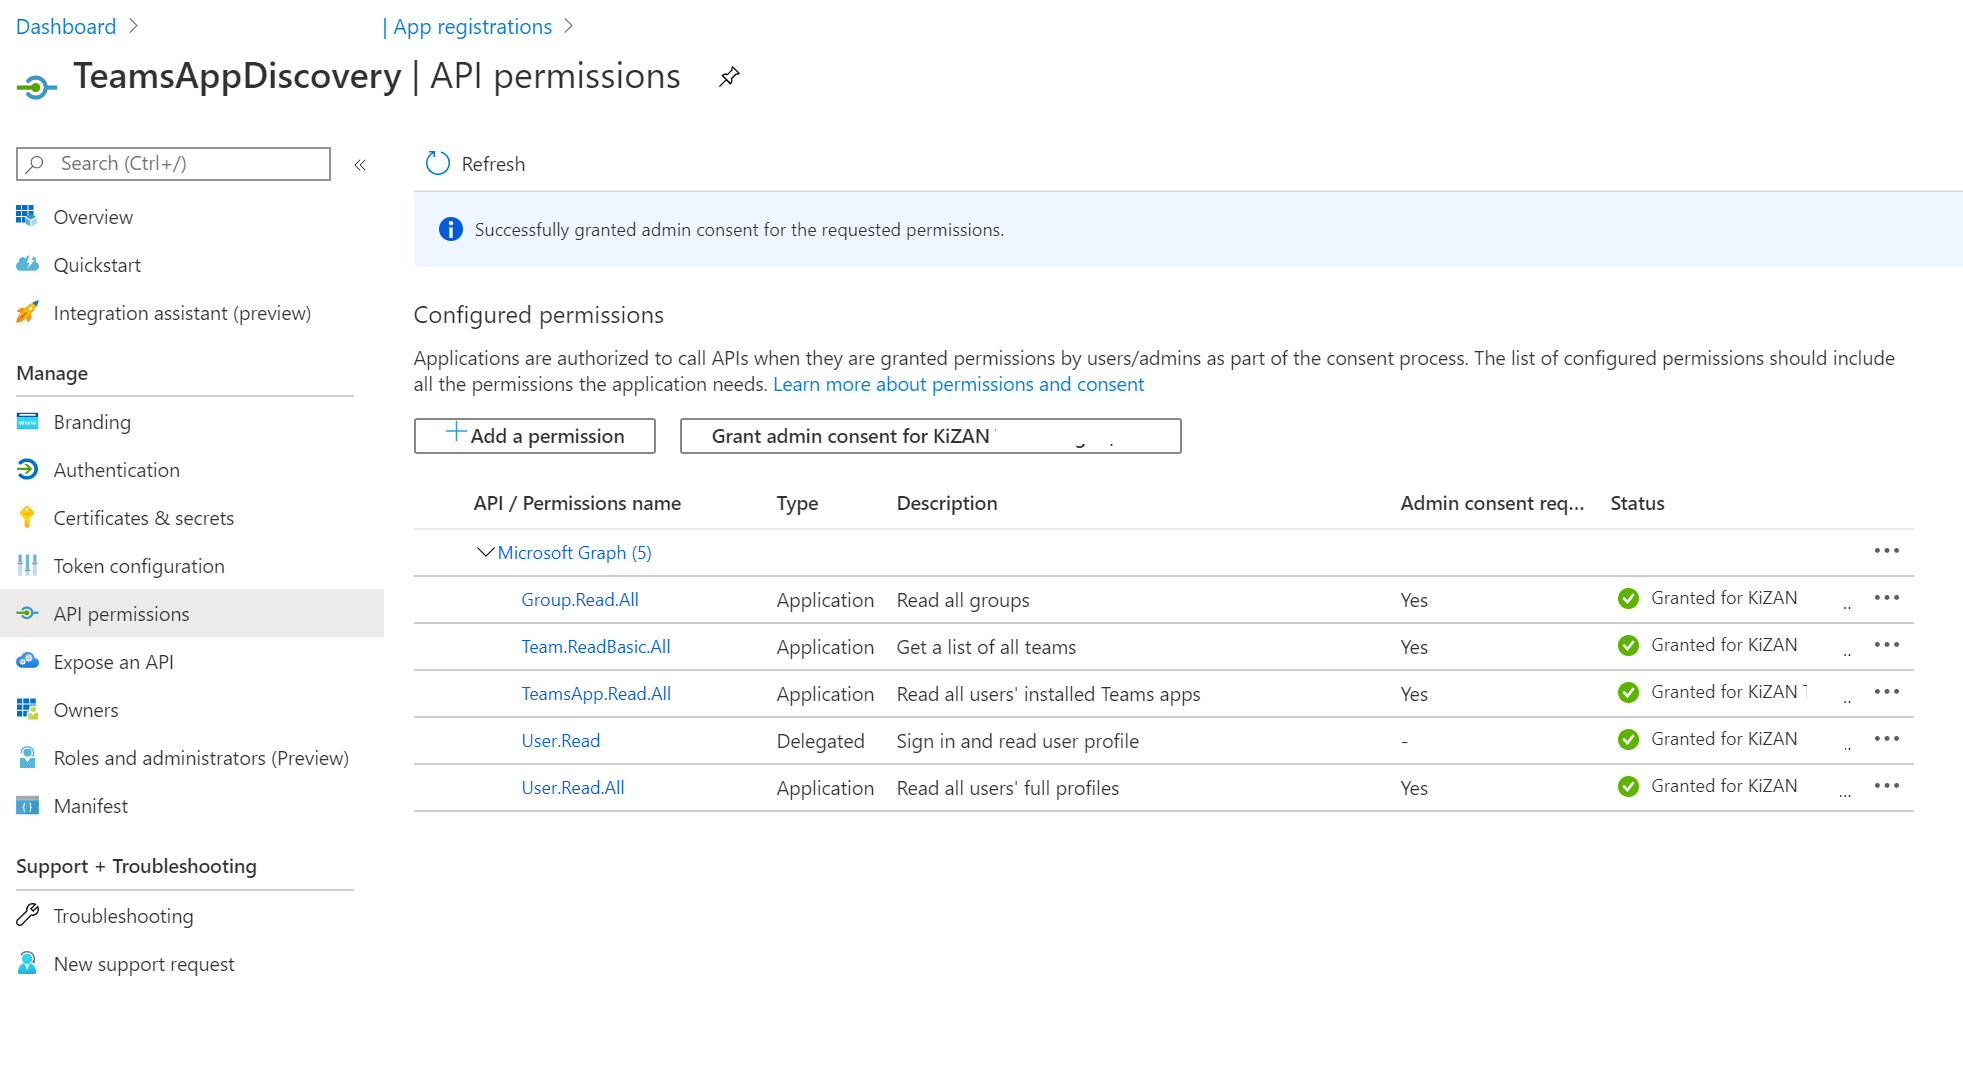This screenshot has width=1963, height=1083.
Task: Click the Type column header
Action: pyautogui.click(x=797, y=504)
